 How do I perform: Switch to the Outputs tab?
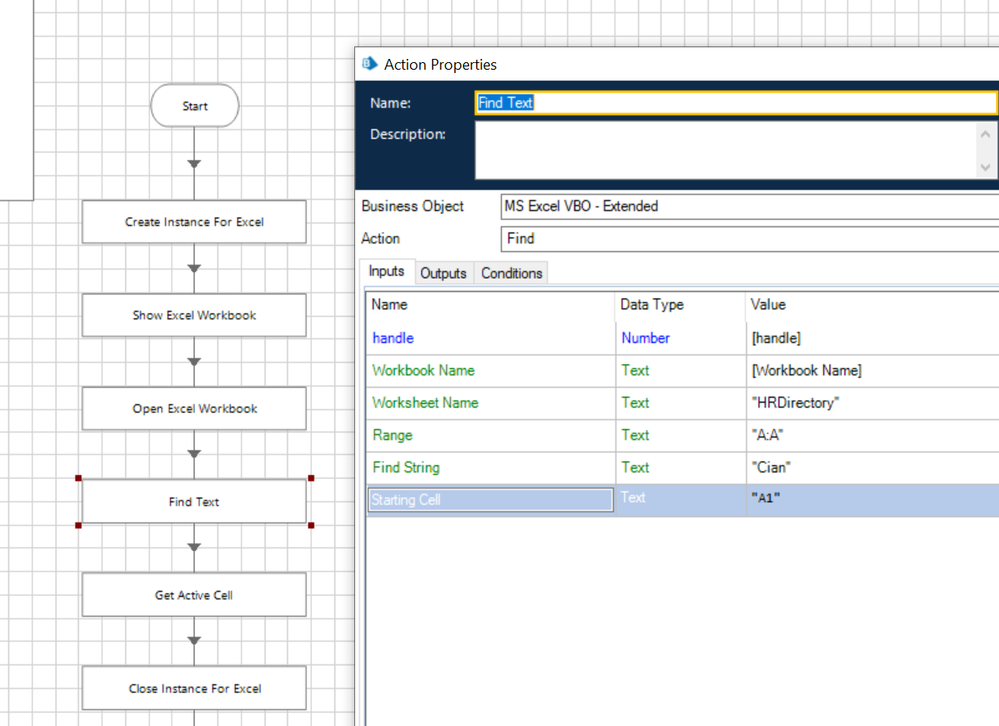443,273
